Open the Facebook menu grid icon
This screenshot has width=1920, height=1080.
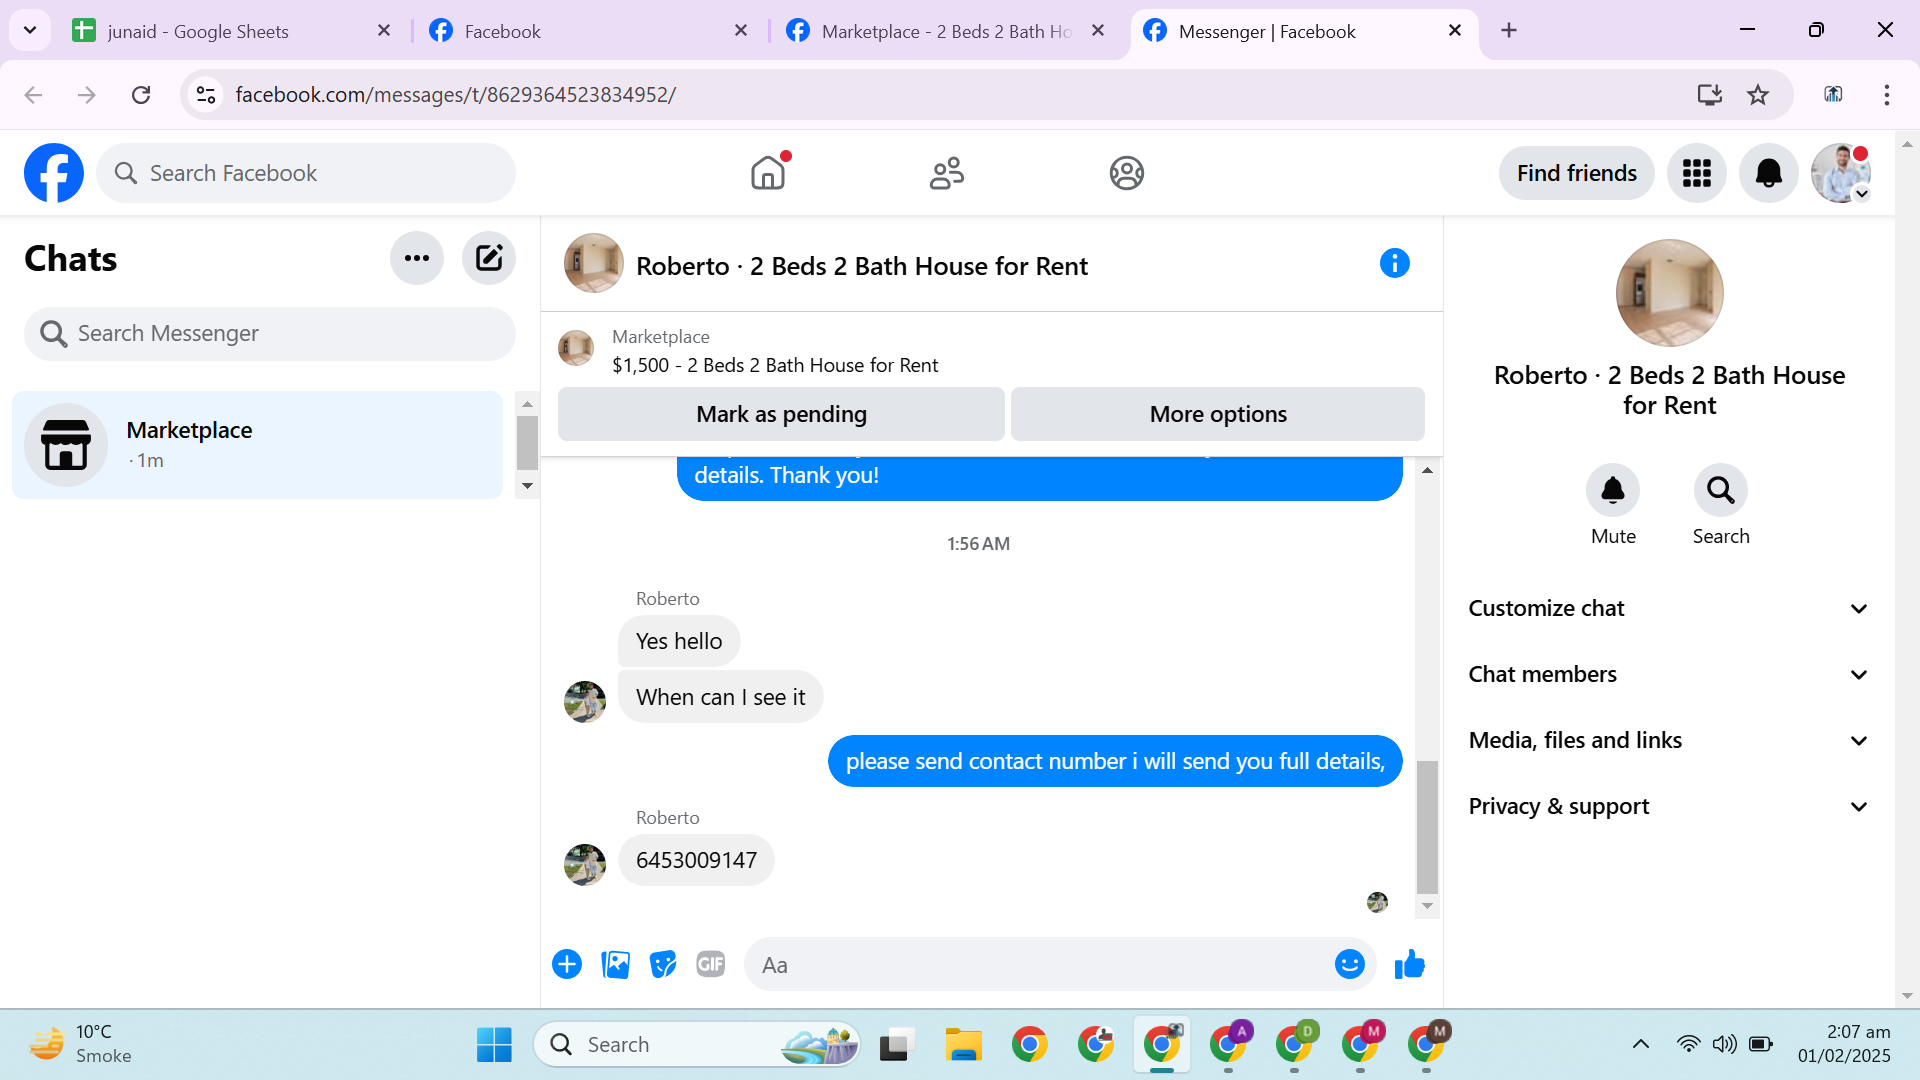pyautogui.click(x=1697, y=173)
